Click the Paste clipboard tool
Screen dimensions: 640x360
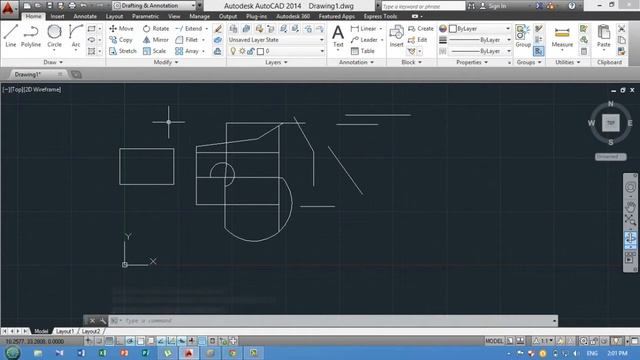pyautogui.click(x=604, y=36)
